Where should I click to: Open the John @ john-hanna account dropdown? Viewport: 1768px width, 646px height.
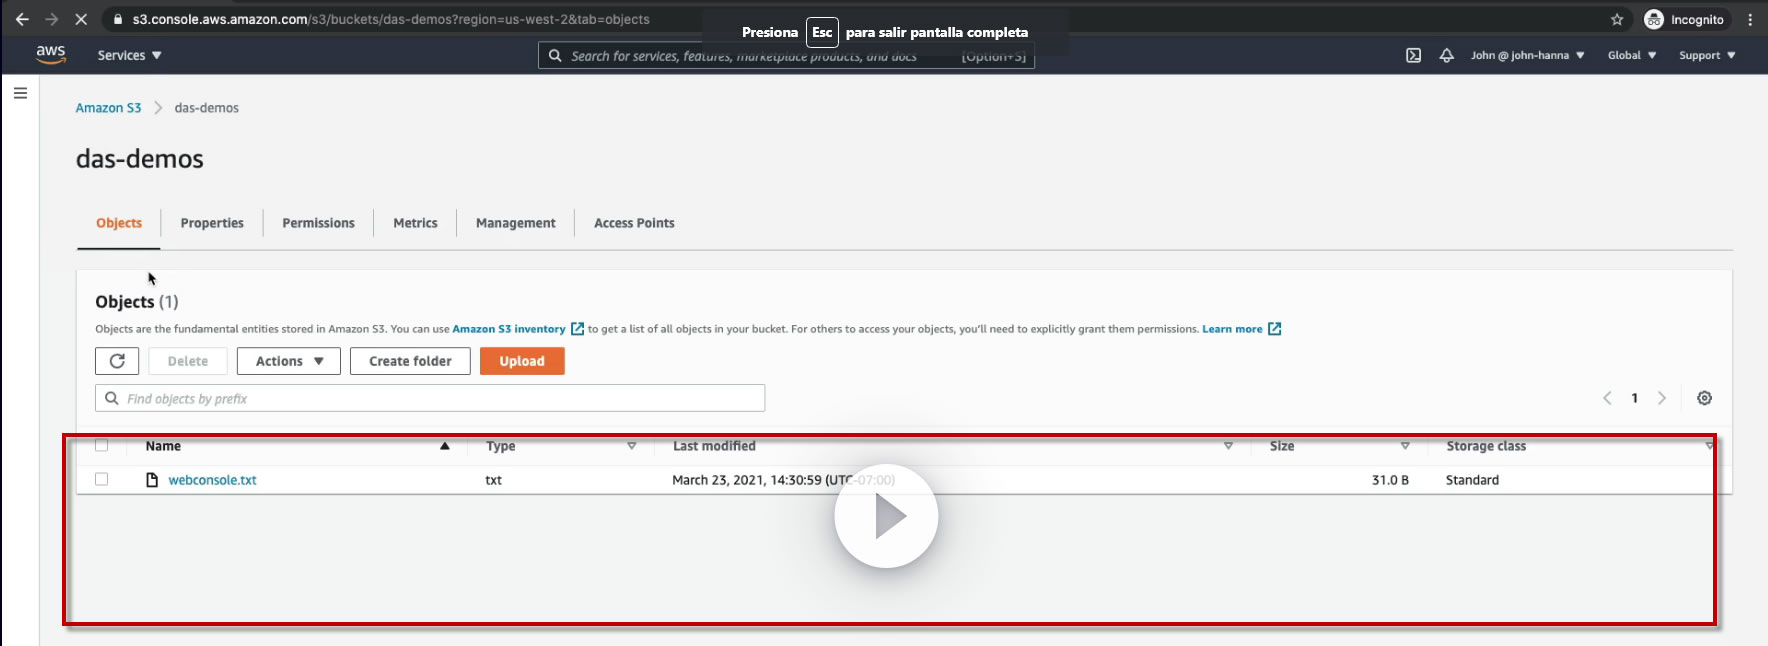tap(1527, 56)
